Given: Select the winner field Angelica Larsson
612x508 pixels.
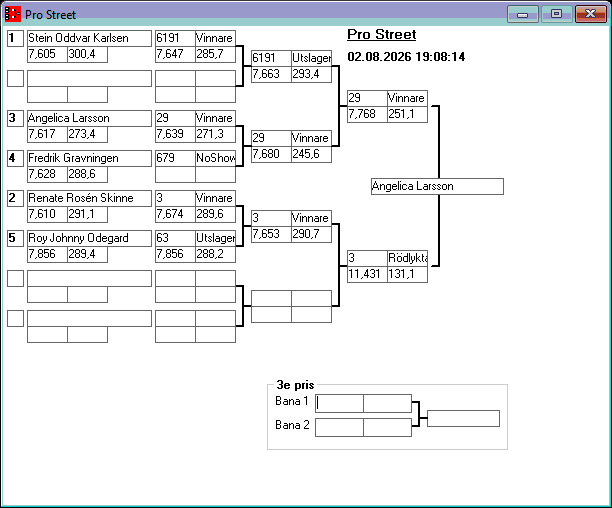Looking at the screenshot, I should coord(437,187).
